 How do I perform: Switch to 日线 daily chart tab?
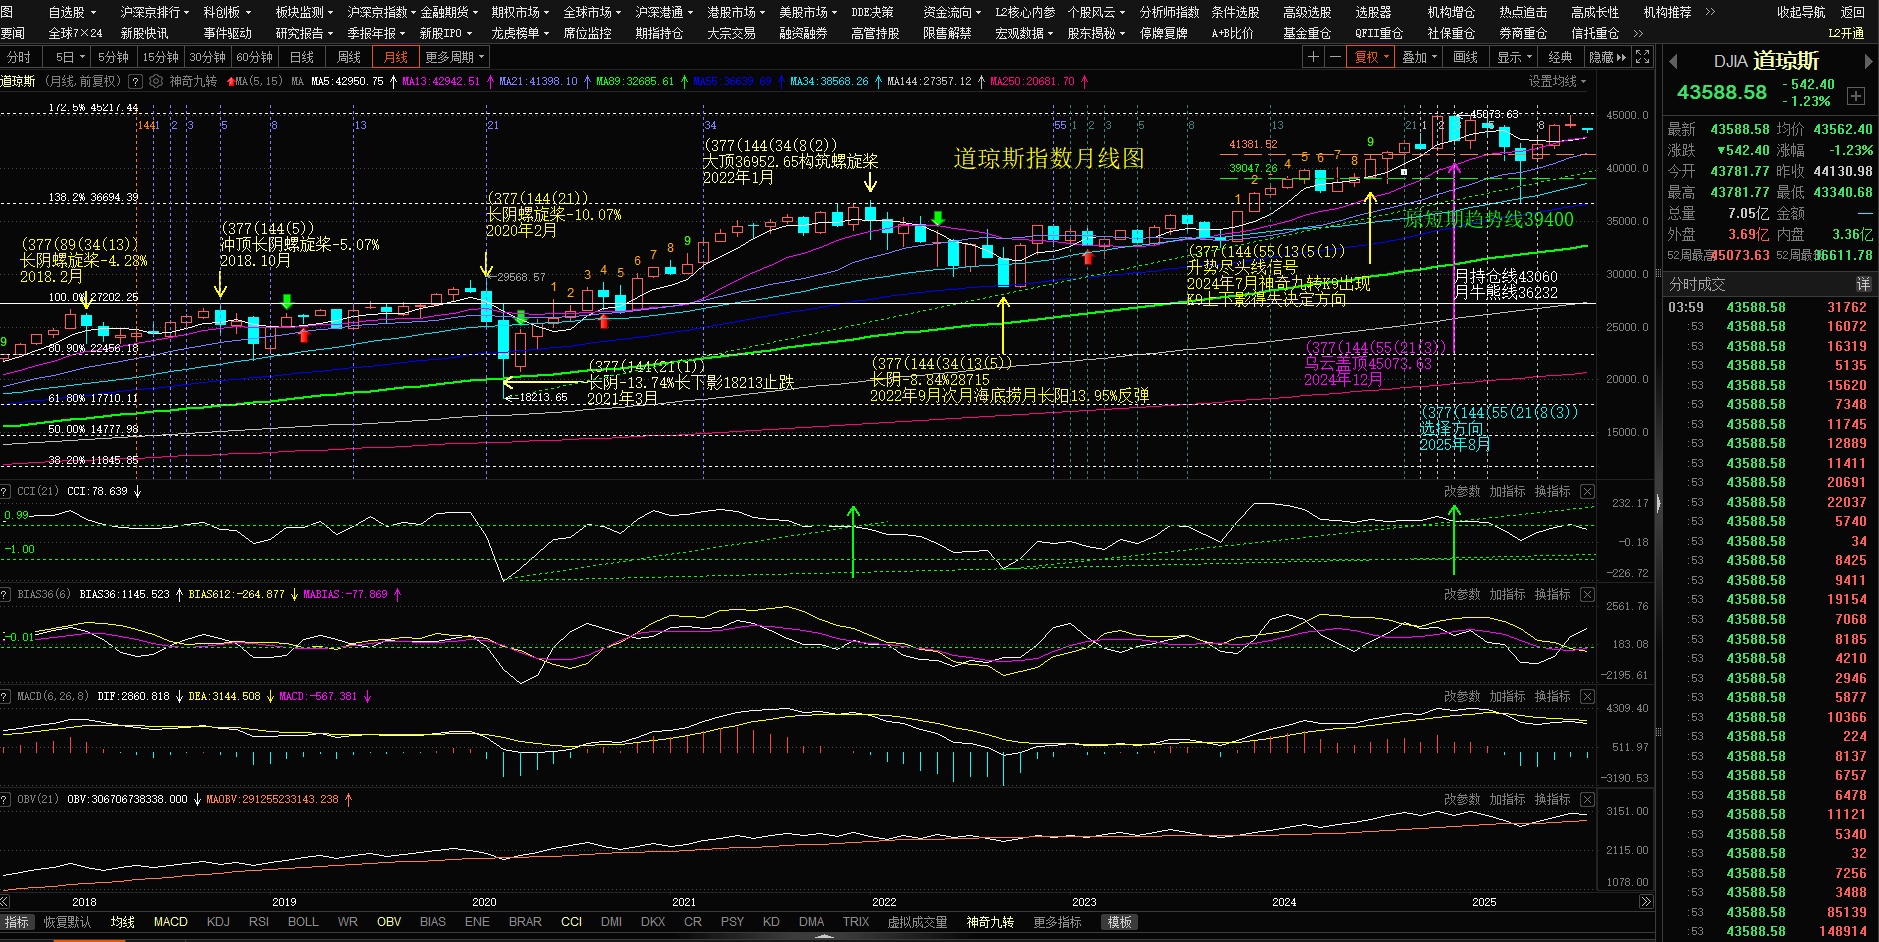[x=302, y=57]
